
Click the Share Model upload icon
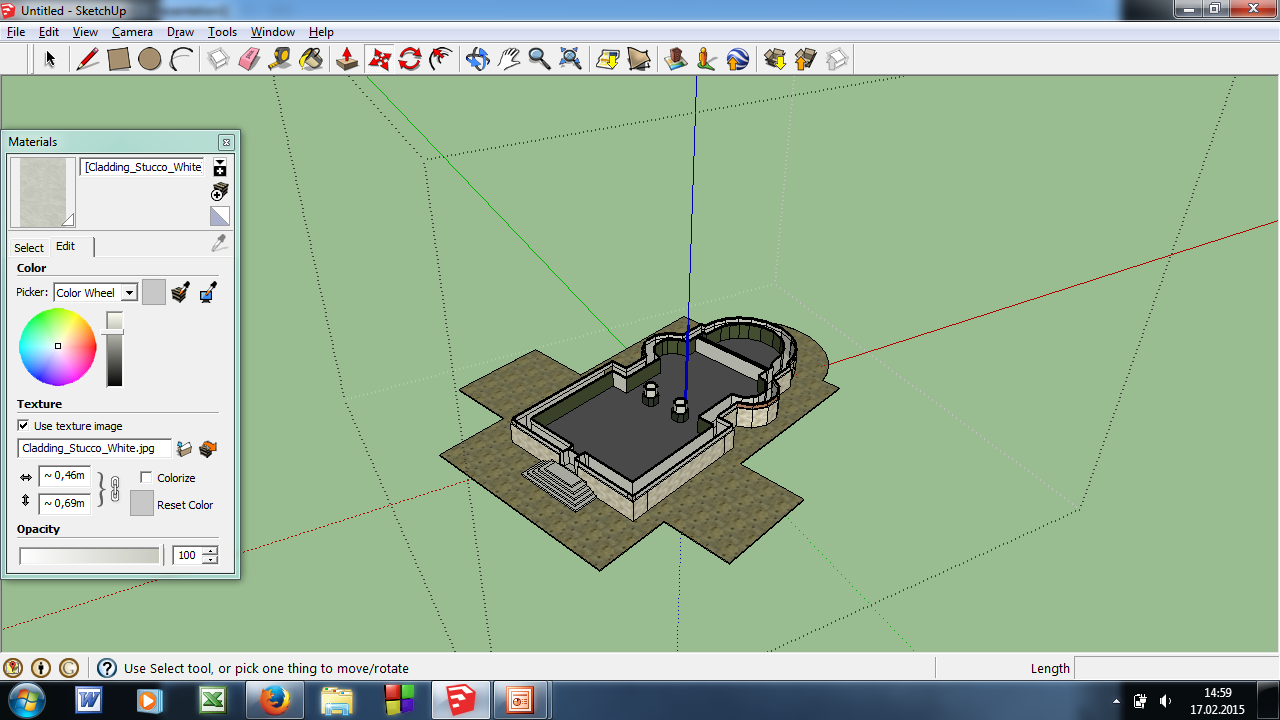click(806, 60)
